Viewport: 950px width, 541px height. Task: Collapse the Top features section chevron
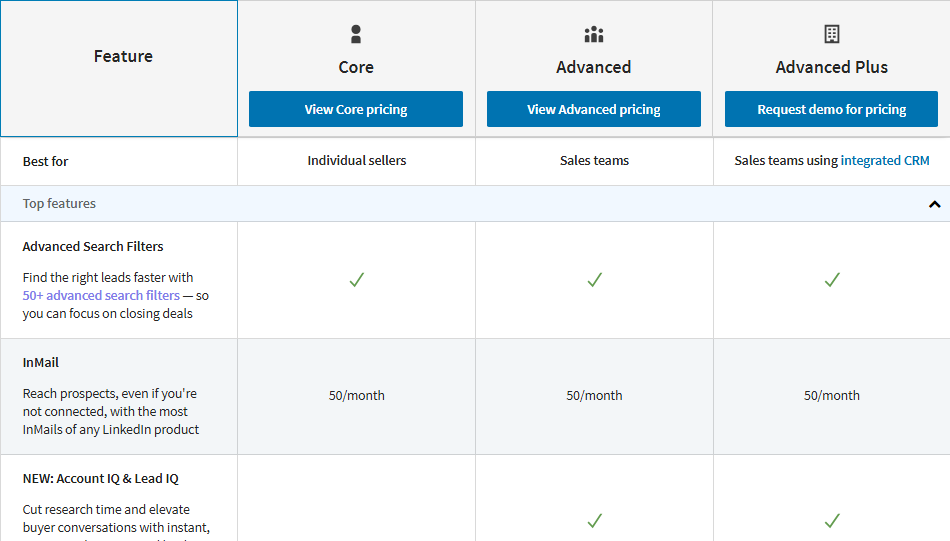click(934, 204)
